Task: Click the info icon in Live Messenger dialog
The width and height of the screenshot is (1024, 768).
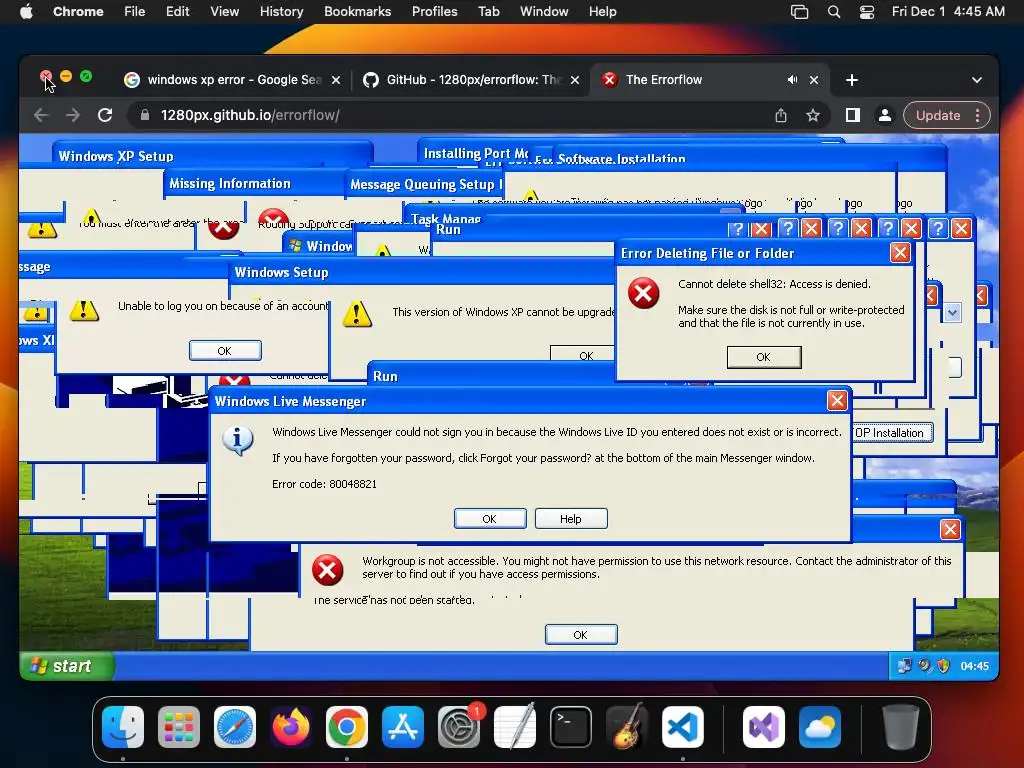Action: coord(238,441)
